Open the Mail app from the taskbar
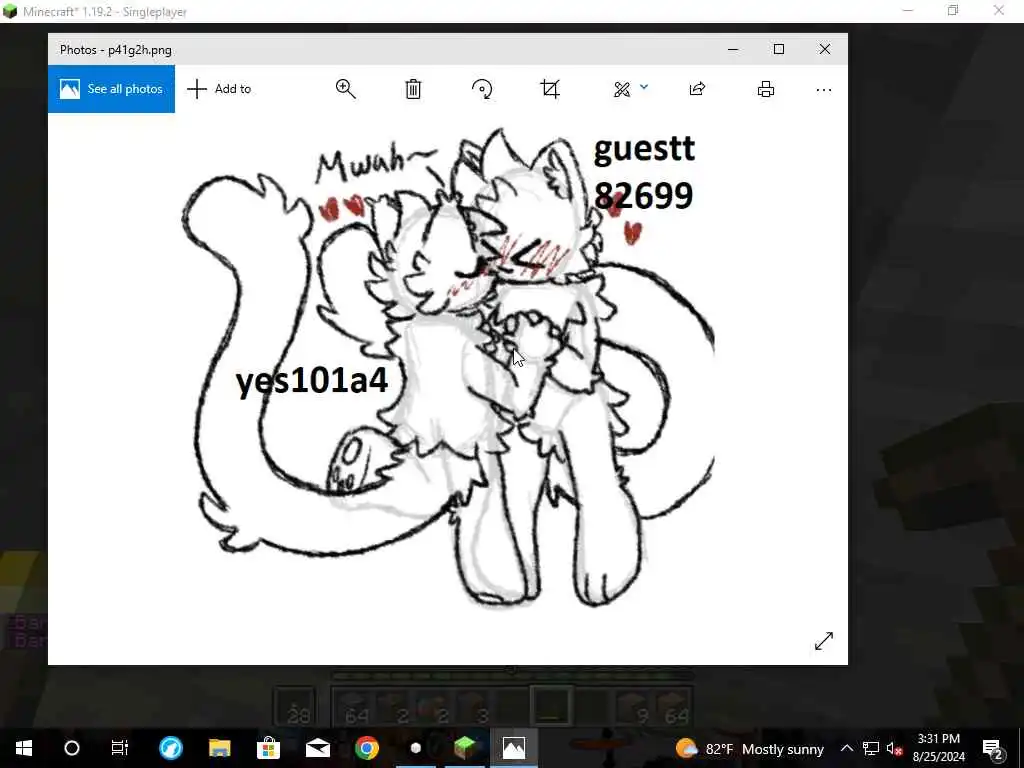The image size is (1024, 768). [318, 748]
